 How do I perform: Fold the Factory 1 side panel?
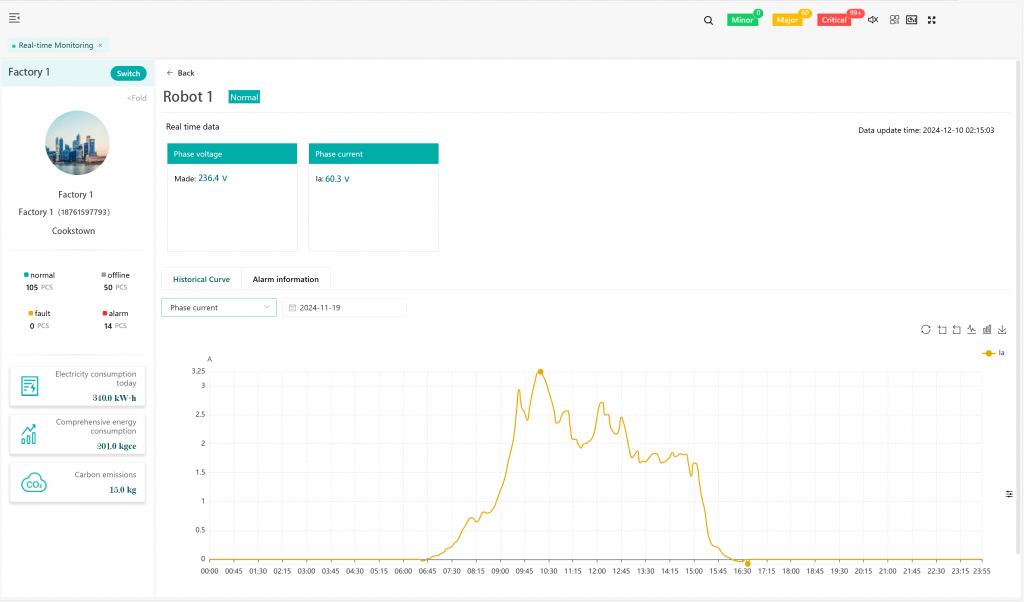point(136,98)
